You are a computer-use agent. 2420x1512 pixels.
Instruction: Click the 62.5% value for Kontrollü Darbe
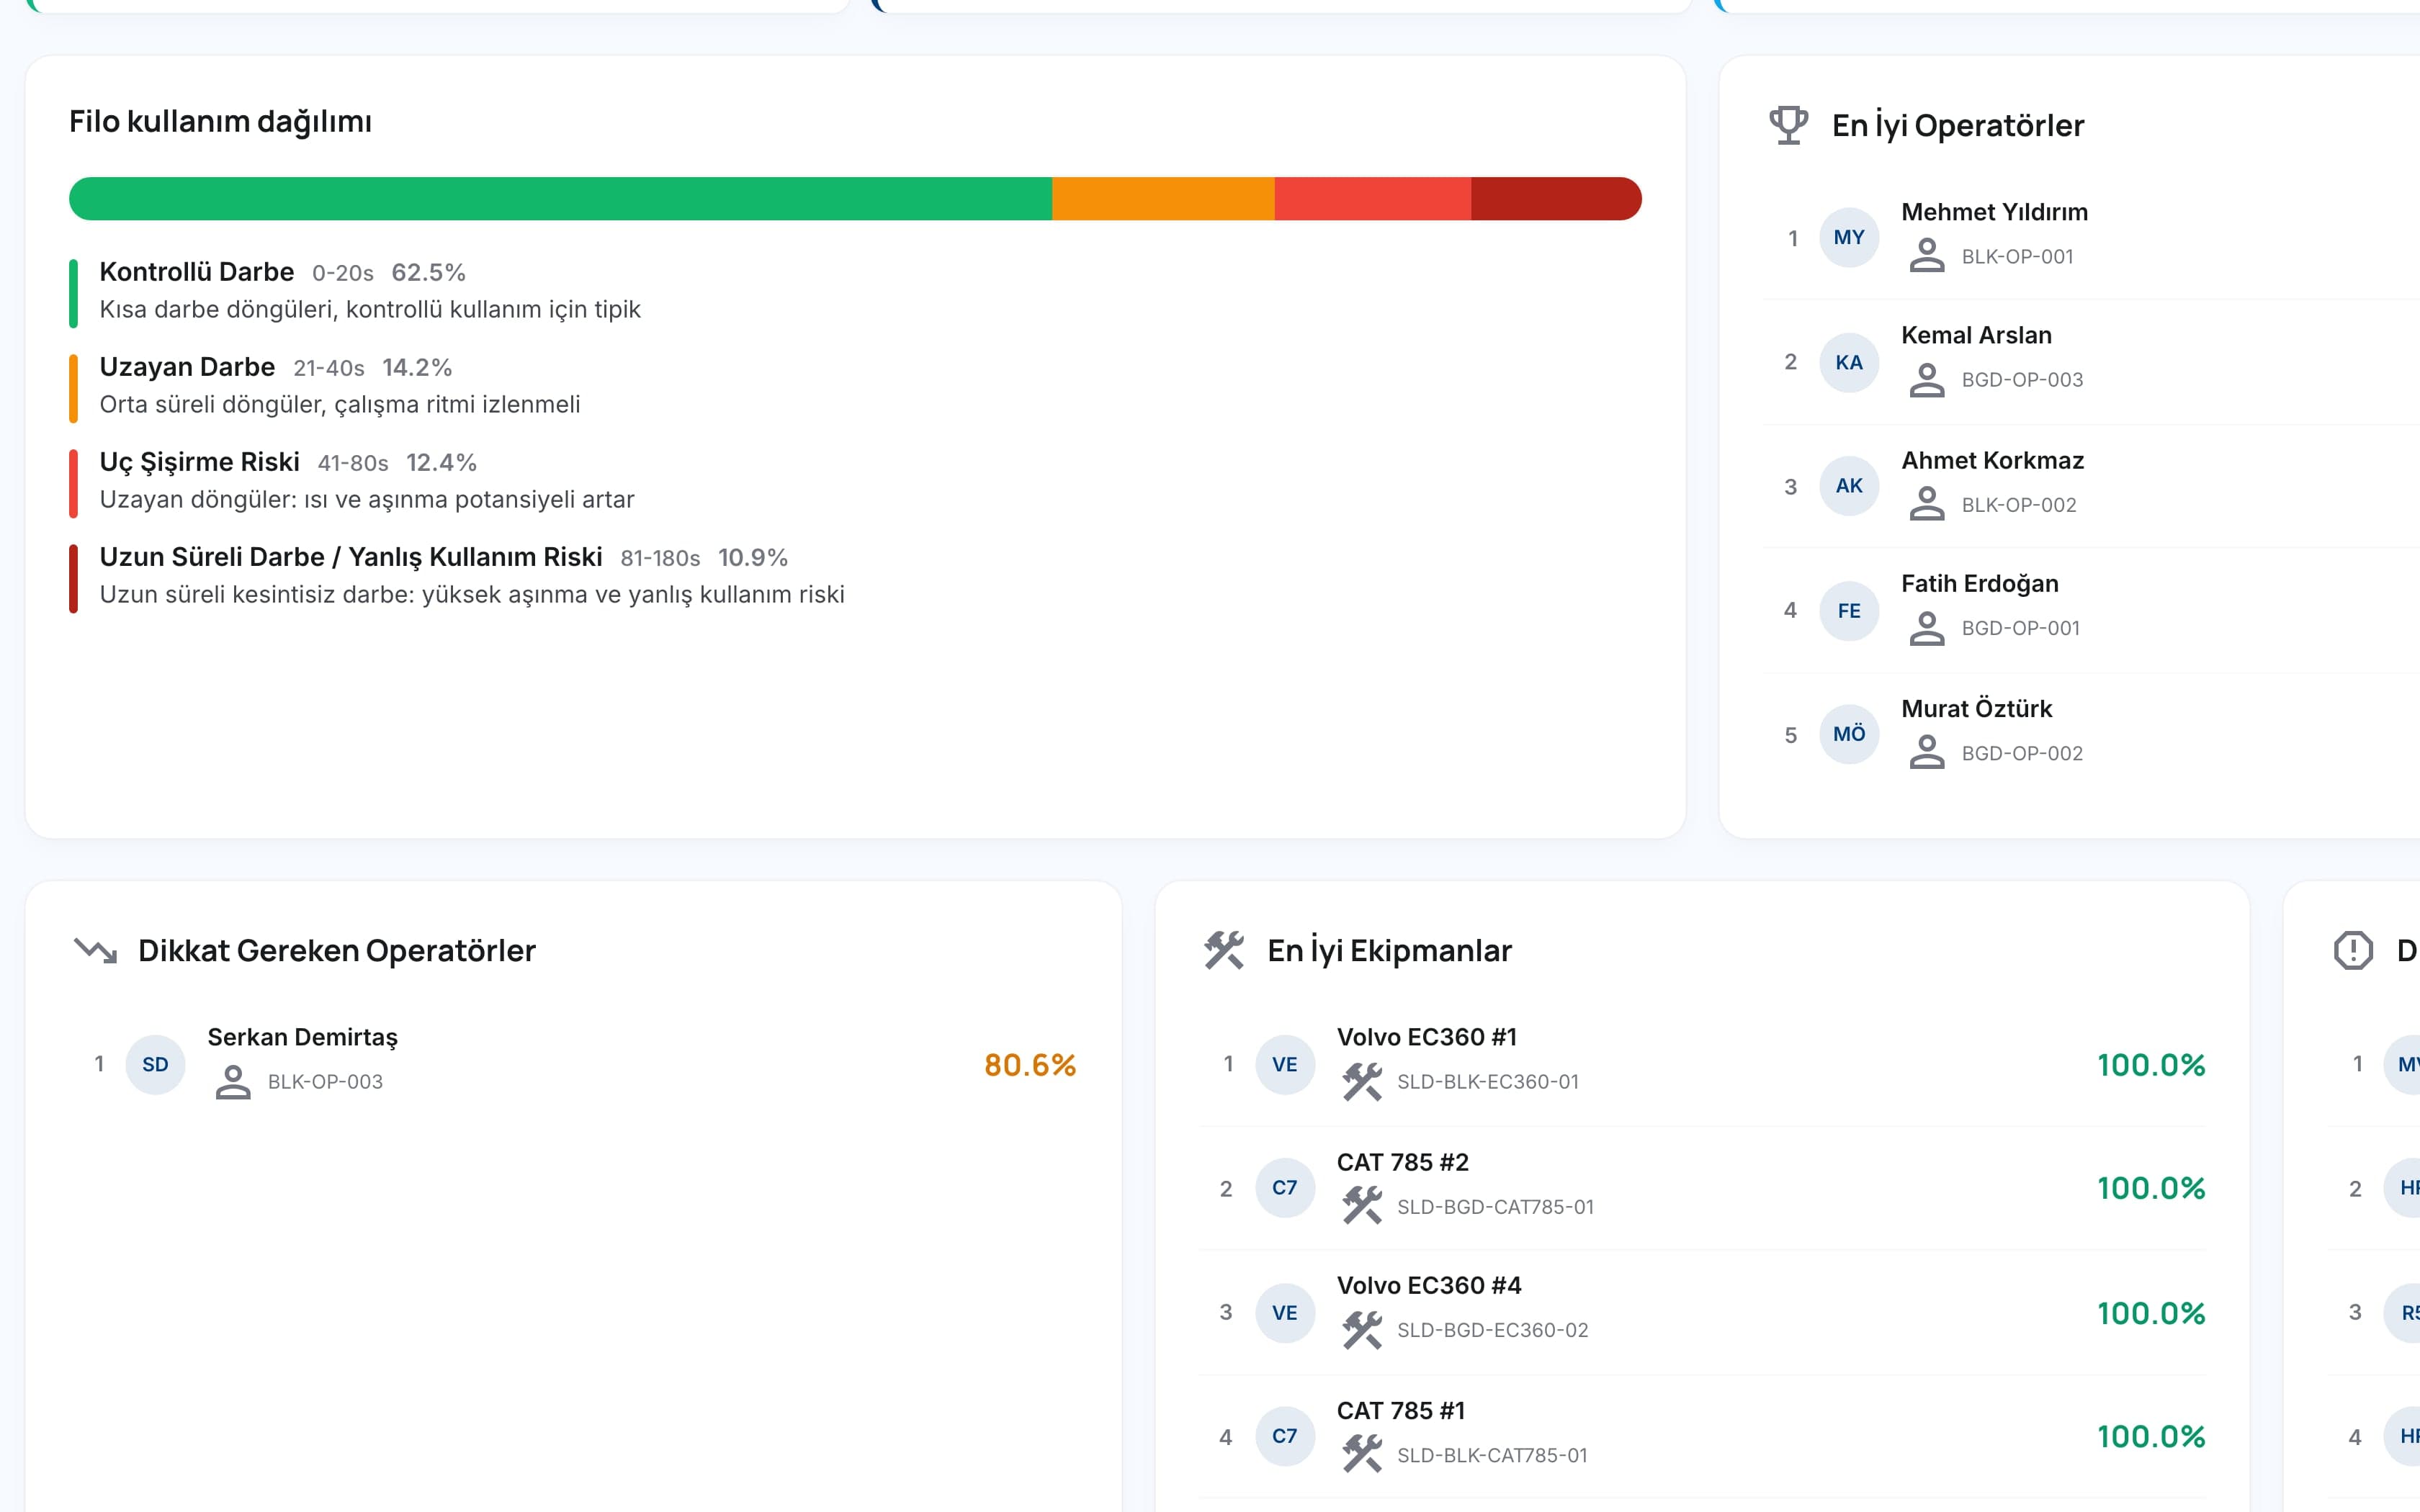click(428, 273)
